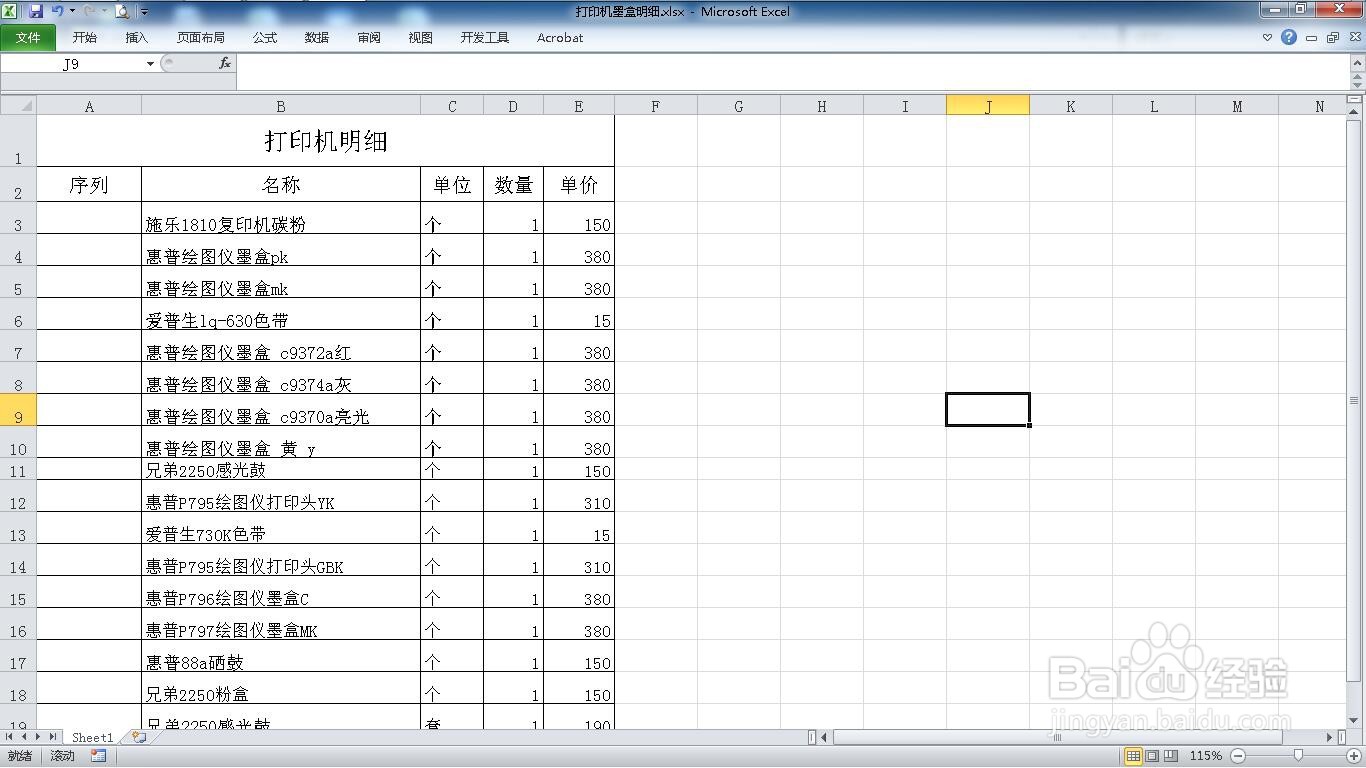Click the title cell 打印机明细
This screenshot has height=768, width=1366.
coord(325,141)
